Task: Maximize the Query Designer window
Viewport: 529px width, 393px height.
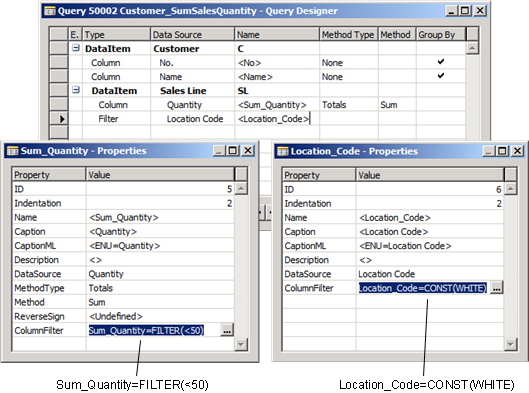Action: (x=465, y=11)
